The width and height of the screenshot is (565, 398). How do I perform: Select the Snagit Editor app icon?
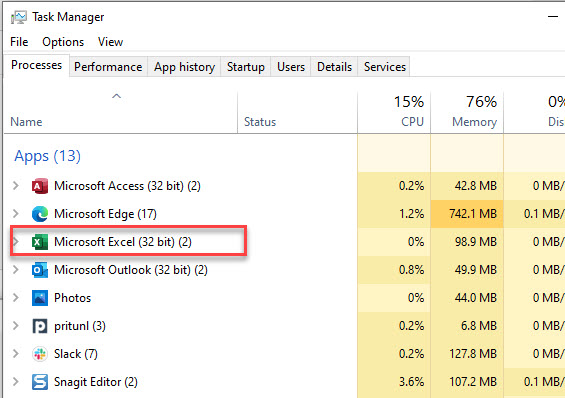click(40, 382)
